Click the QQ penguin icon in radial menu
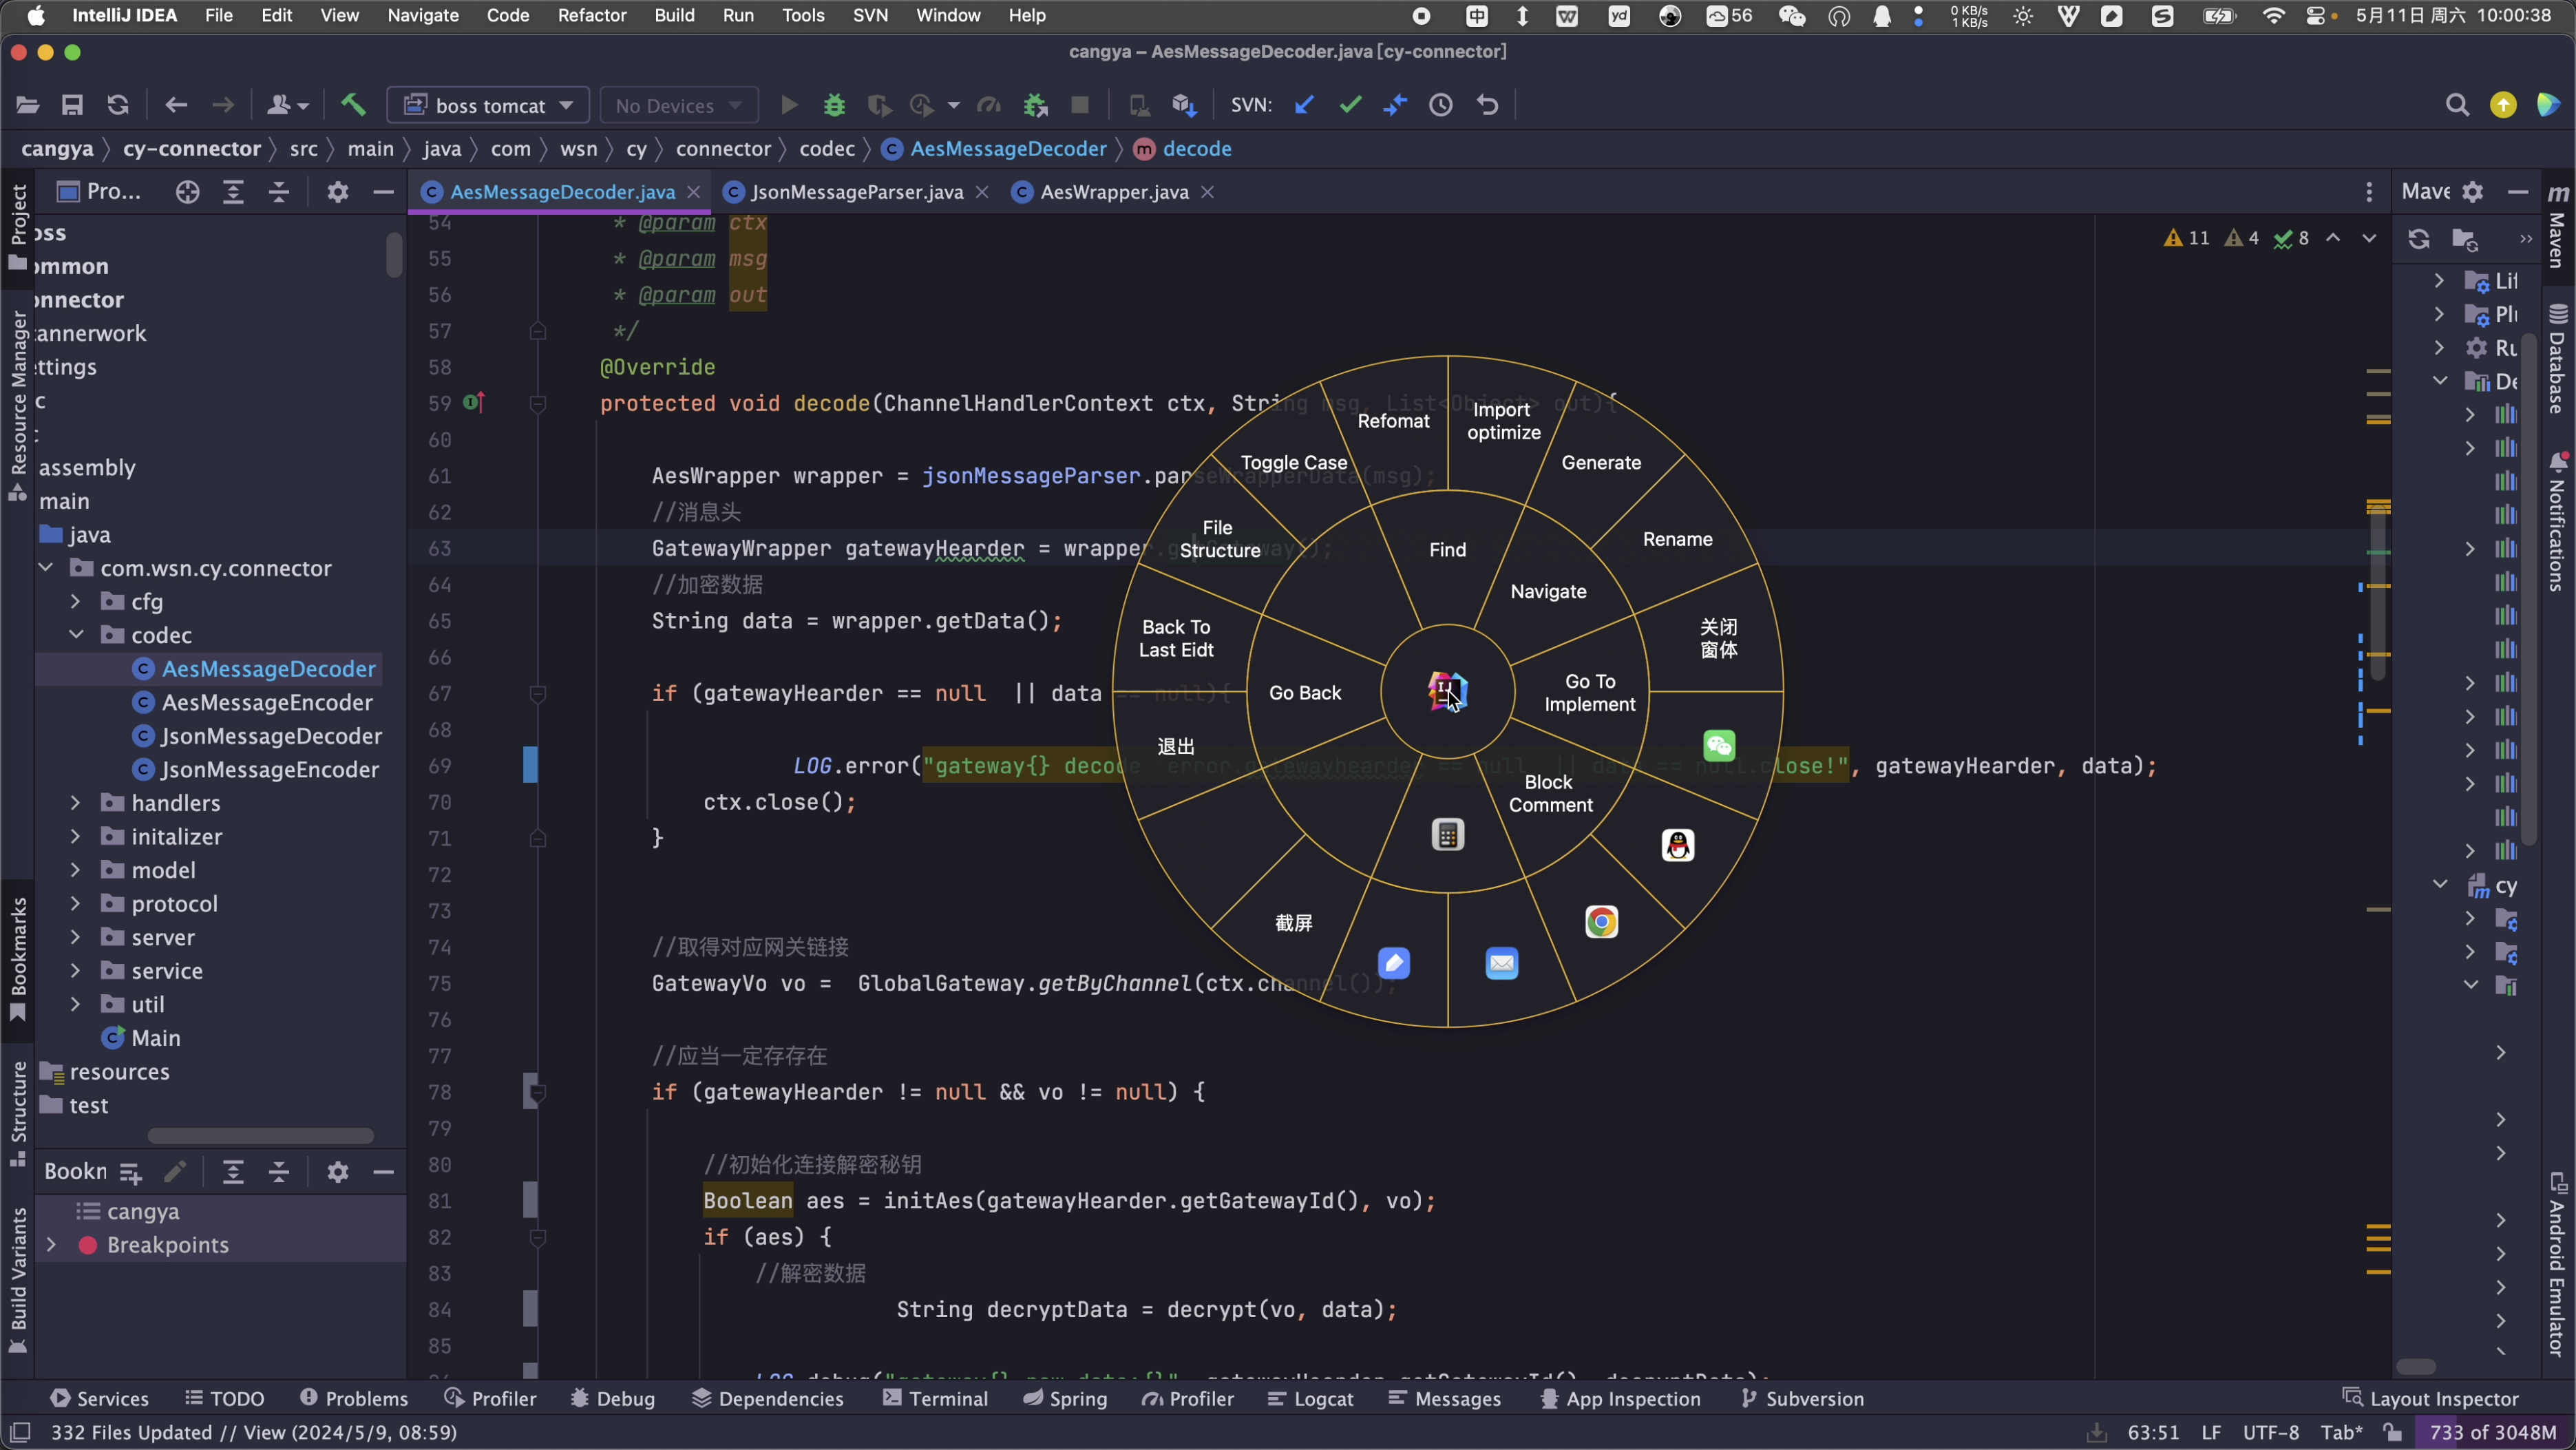 pos(1677,845)
